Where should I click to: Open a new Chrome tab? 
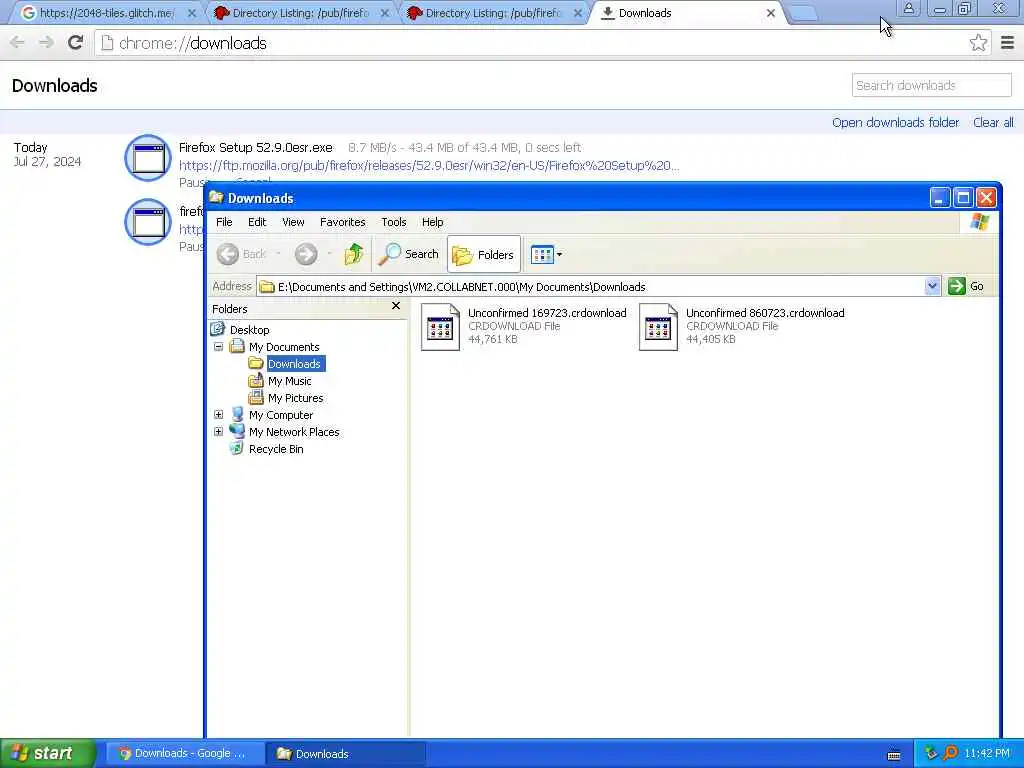[803, 13]
